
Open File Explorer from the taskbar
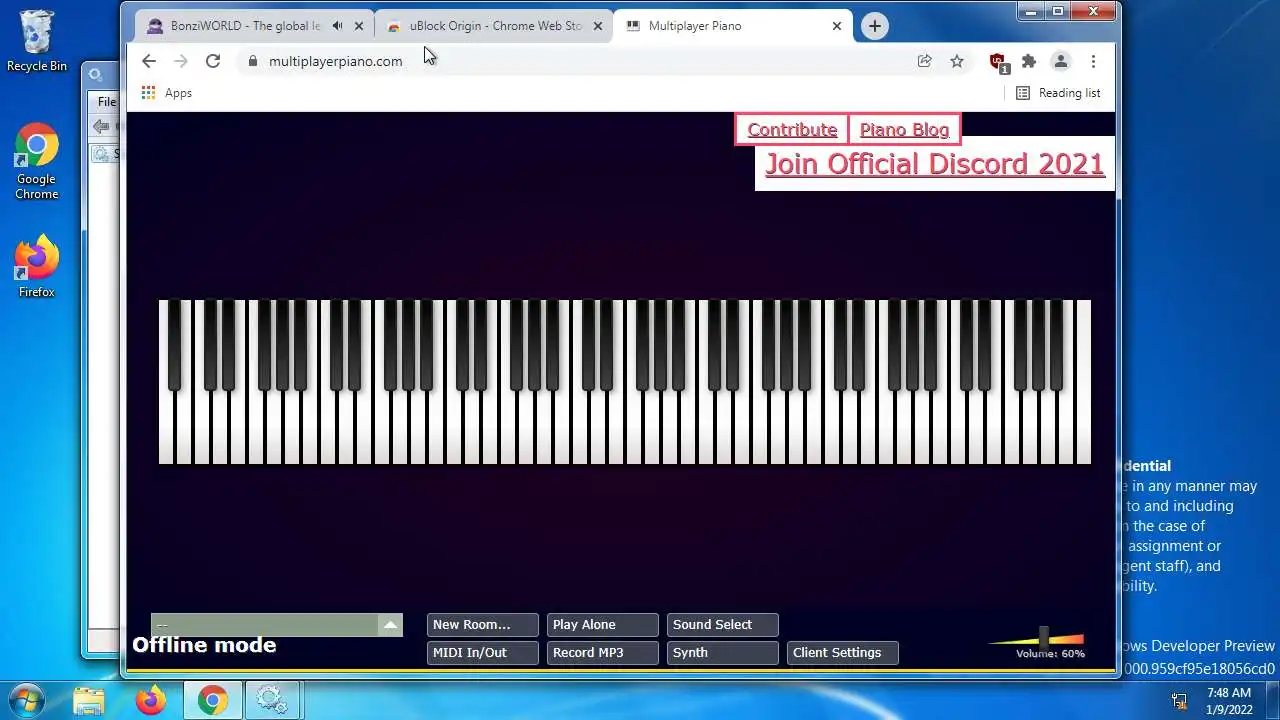coord(89,700)
